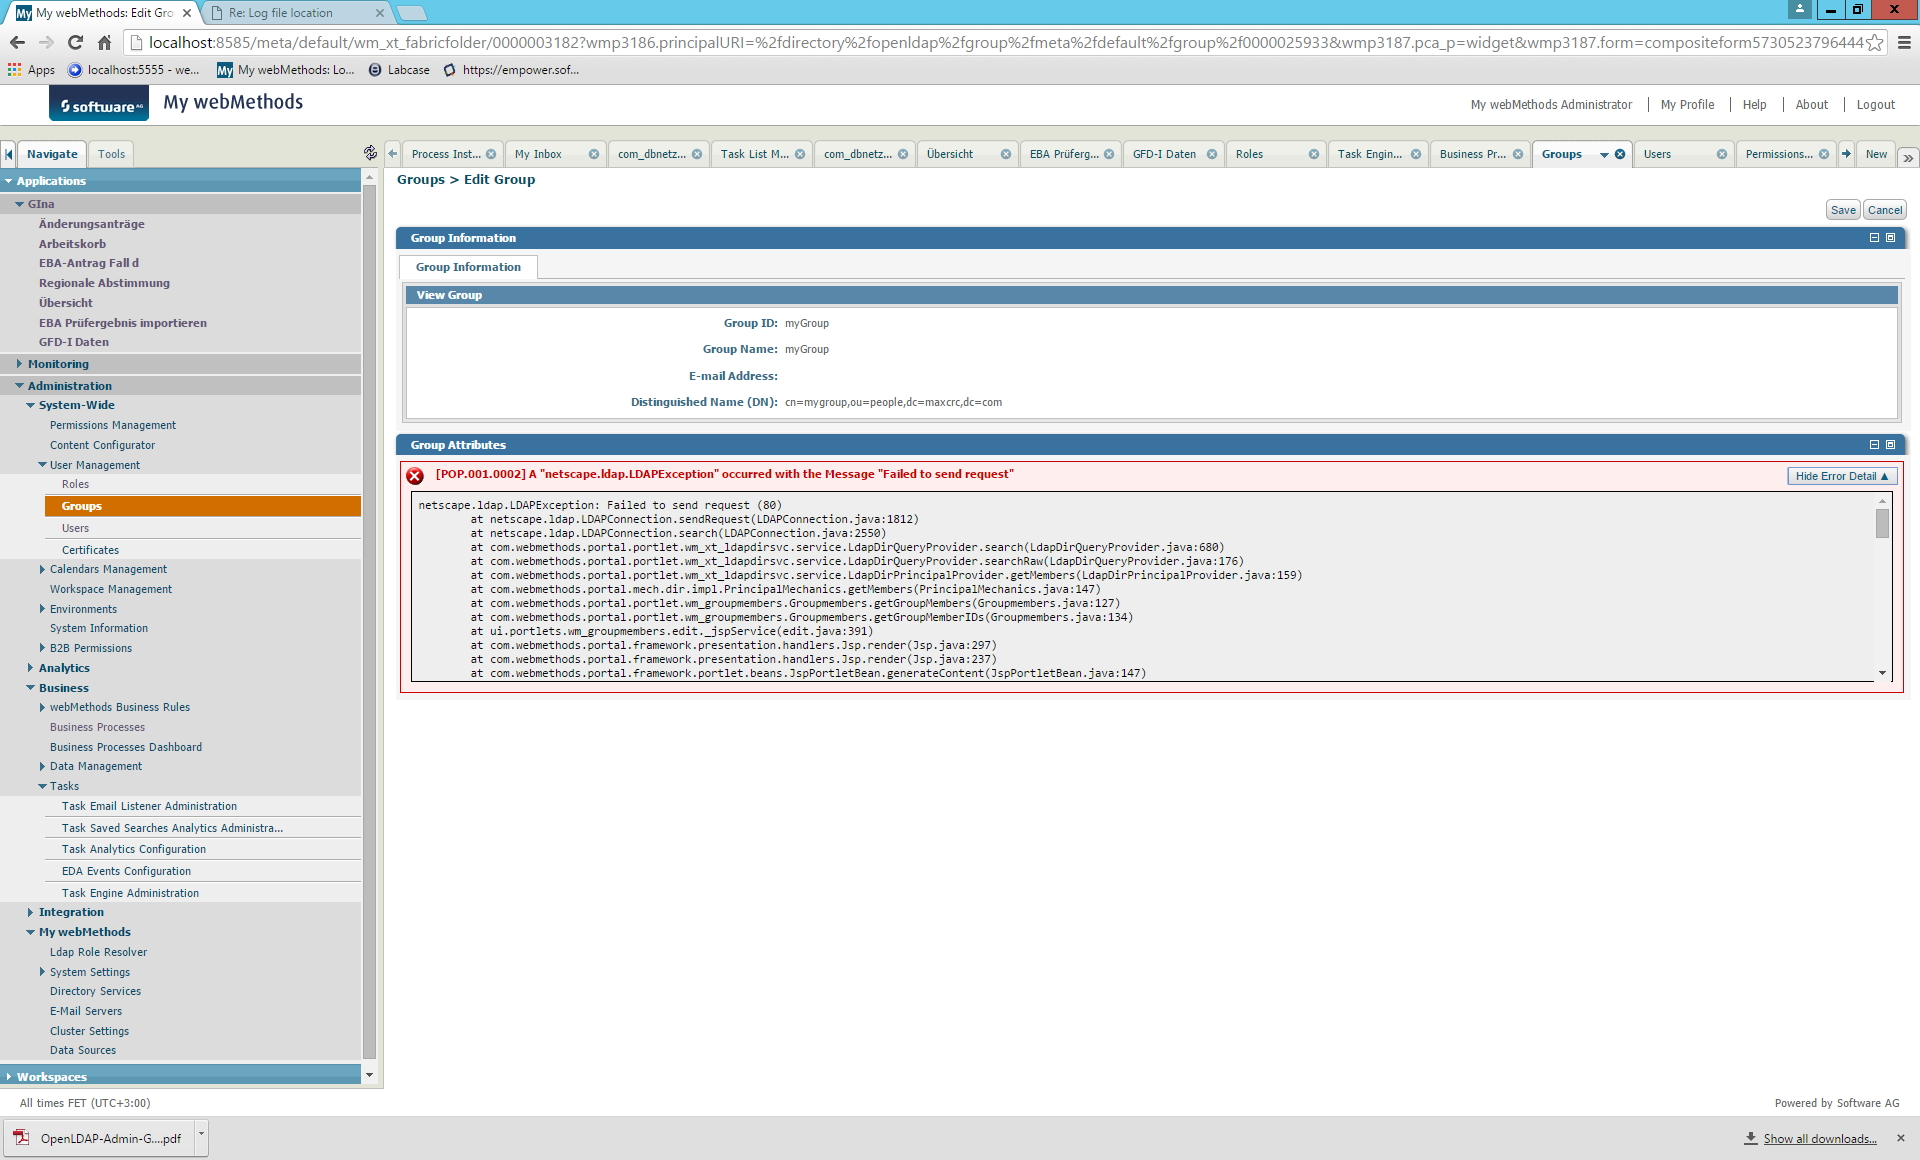Close the Permissions... tab
Viewport: 1920px width, 1160px height.
point(1824,154)
